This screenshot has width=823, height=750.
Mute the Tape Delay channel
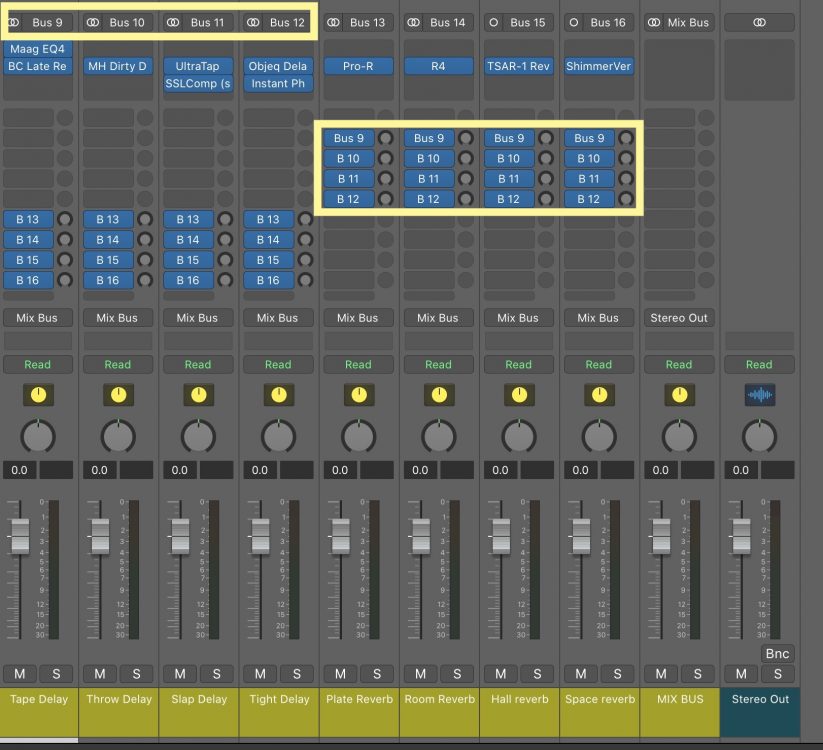click(x=20, y=674)
